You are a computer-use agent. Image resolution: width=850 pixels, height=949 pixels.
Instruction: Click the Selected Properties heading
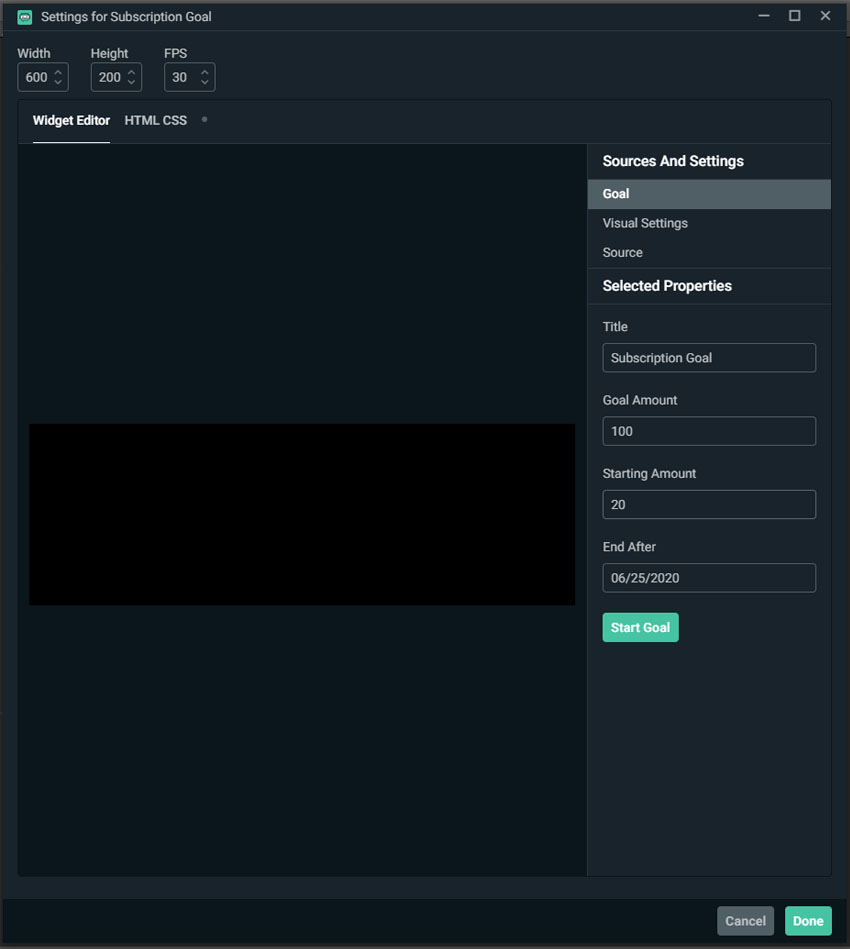pos(667,286)
